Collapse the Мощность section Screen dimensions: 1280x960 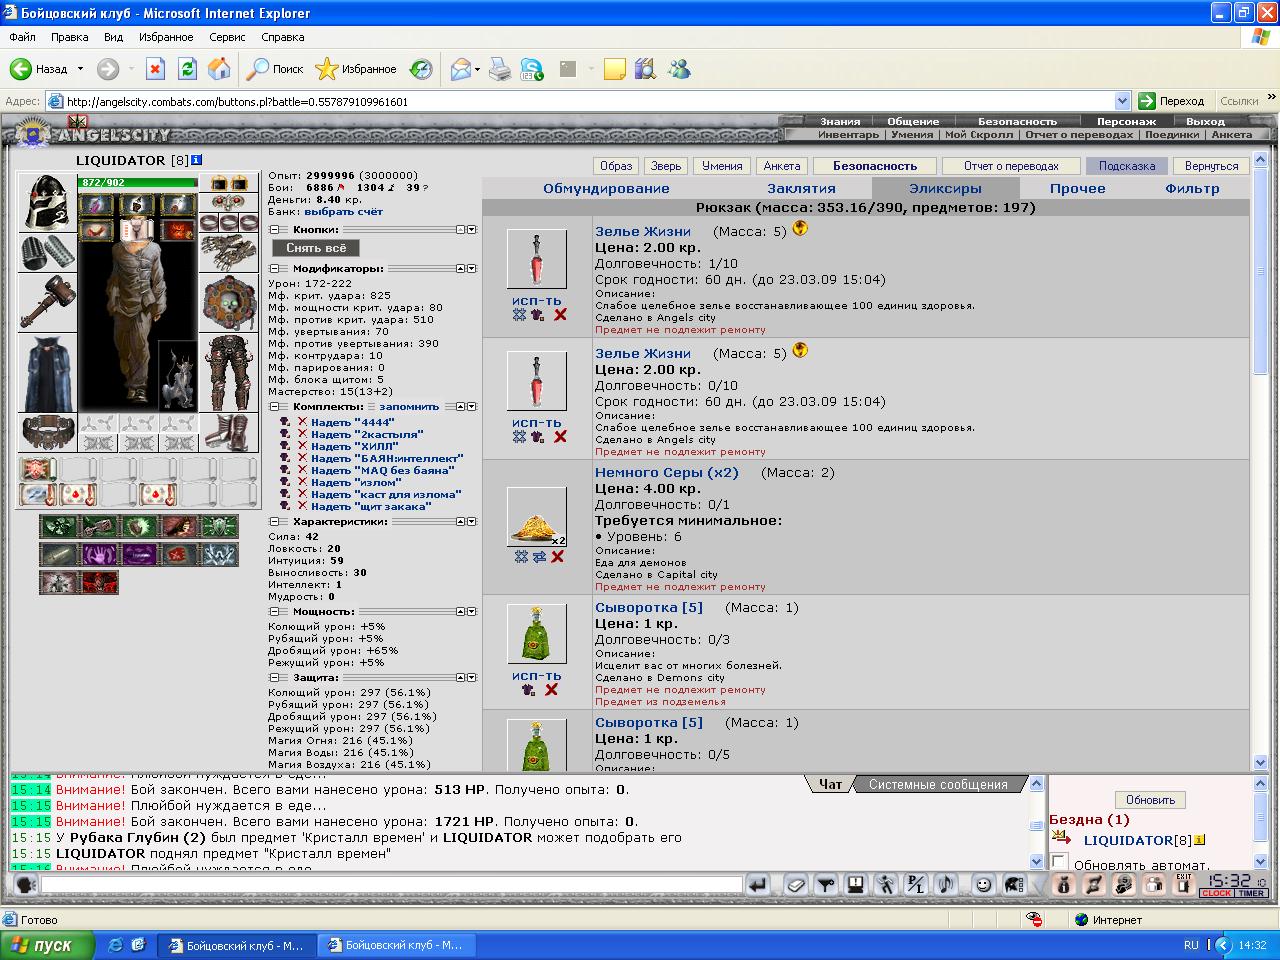[275, 612]
